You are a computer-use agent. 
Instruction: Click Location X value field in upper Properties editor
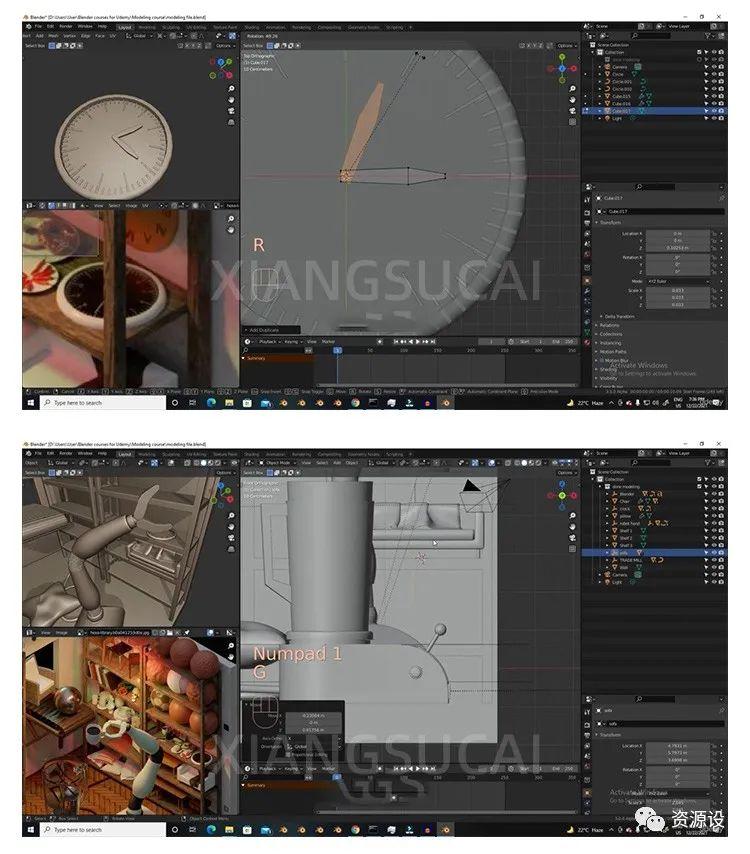[x=678, y=234]
